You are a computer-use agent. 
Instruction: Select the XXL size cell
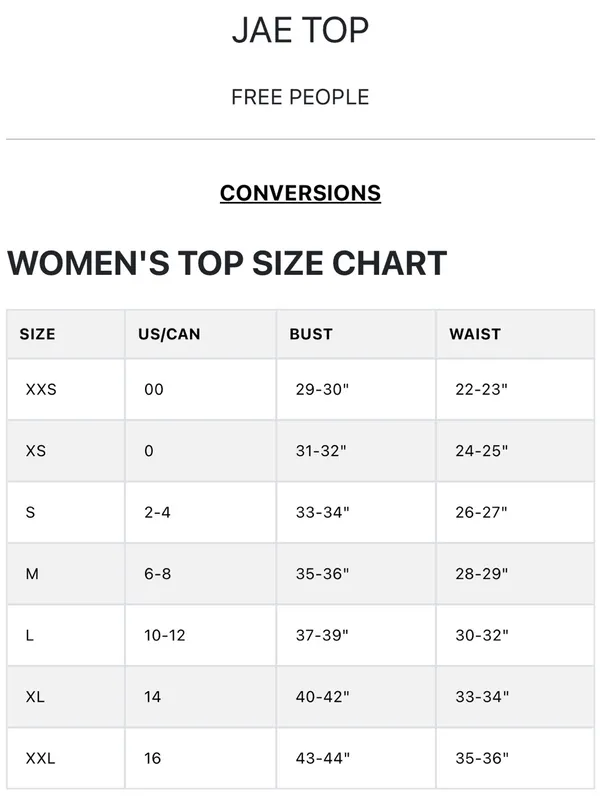point(40,758)
